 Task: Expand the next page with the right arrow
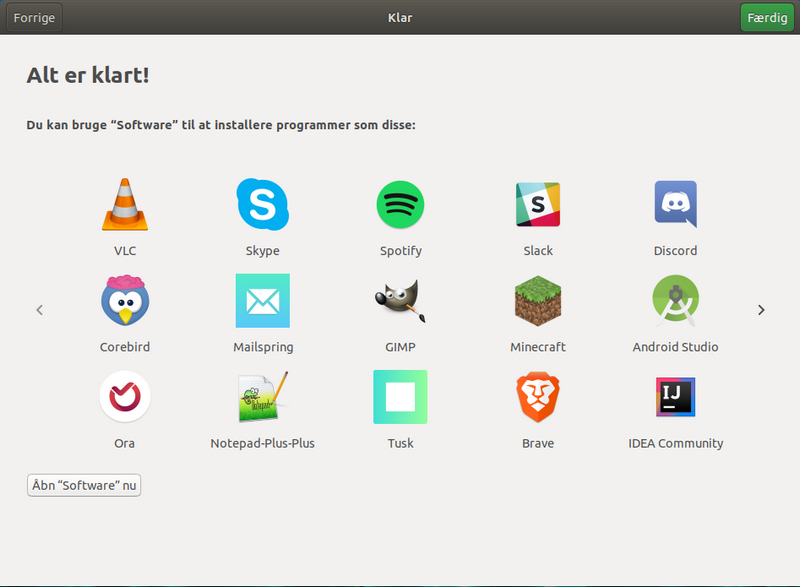click(x=761, y=310)
